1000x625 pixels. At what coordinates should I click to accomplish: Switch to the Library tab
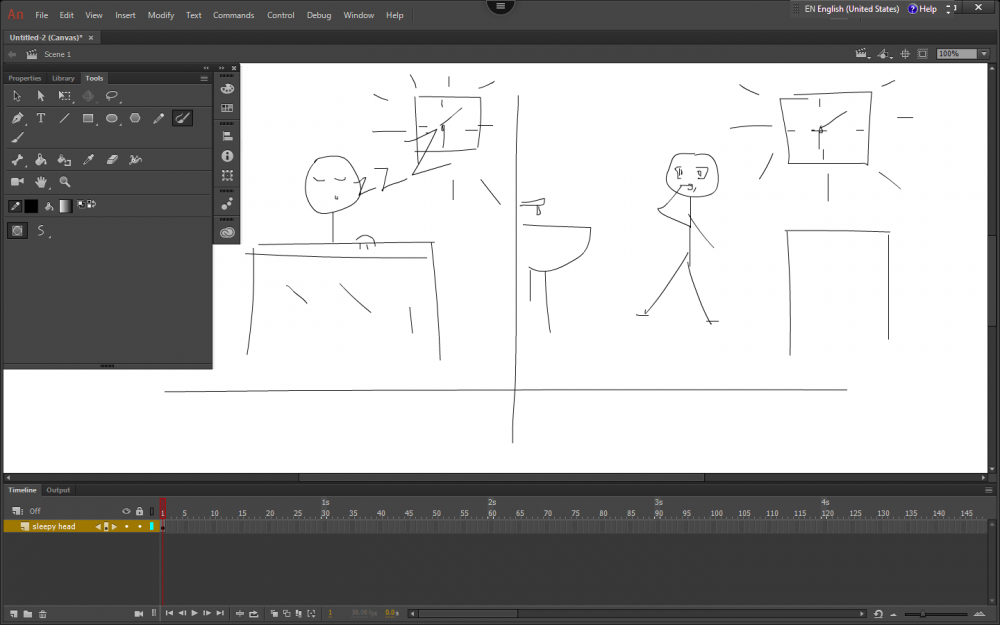[x=63, y=78]
